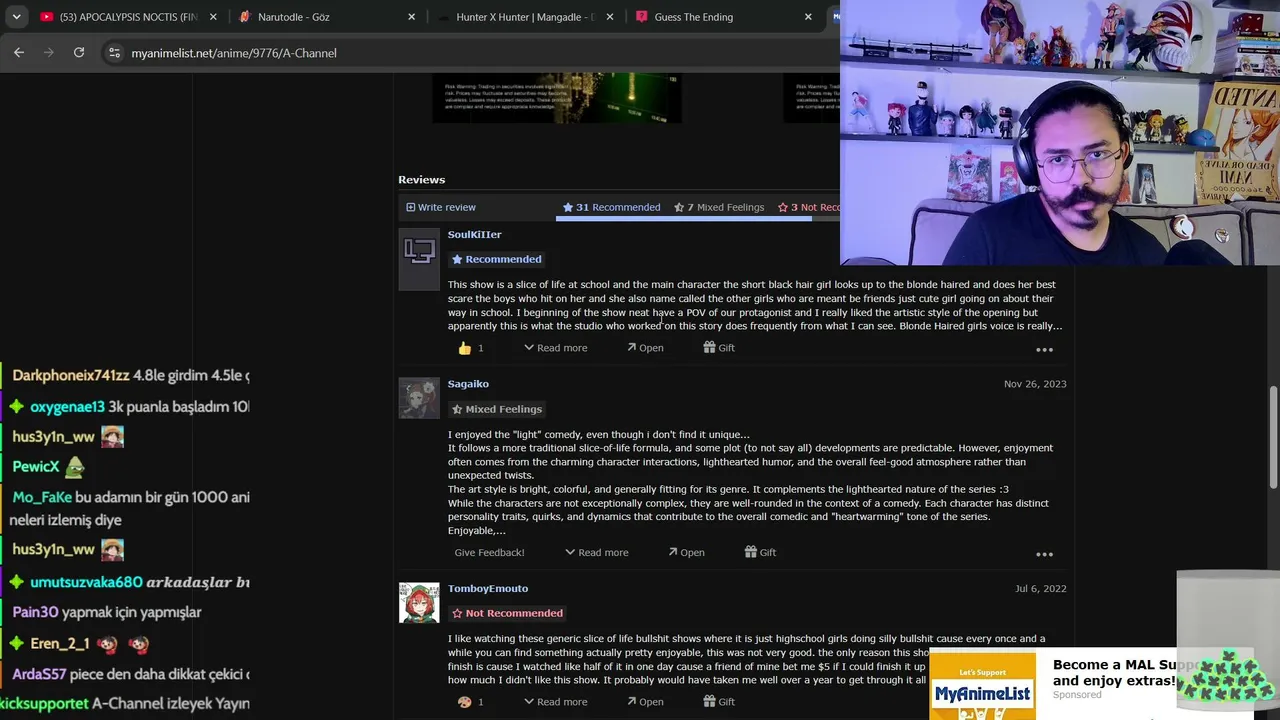Click the Recommended tag on SoulKiIIer's review

click(x=496, y=259)
